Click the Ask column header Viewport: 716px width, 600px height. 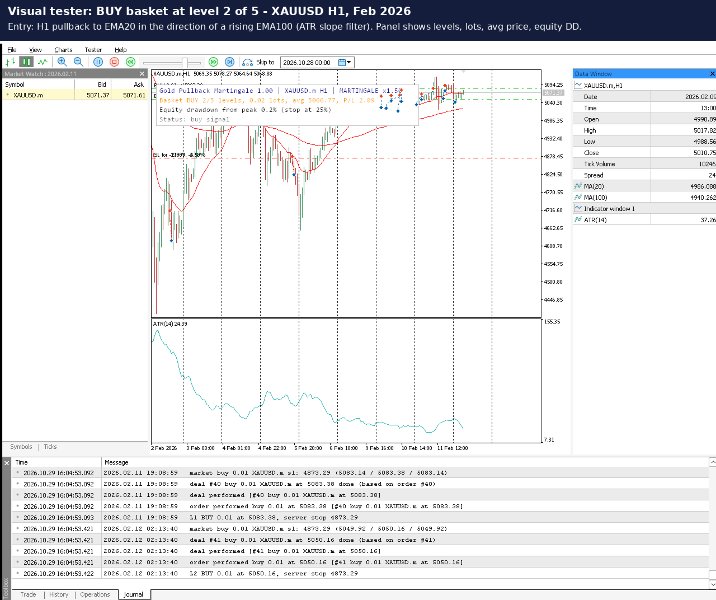[x=130, y=84]
